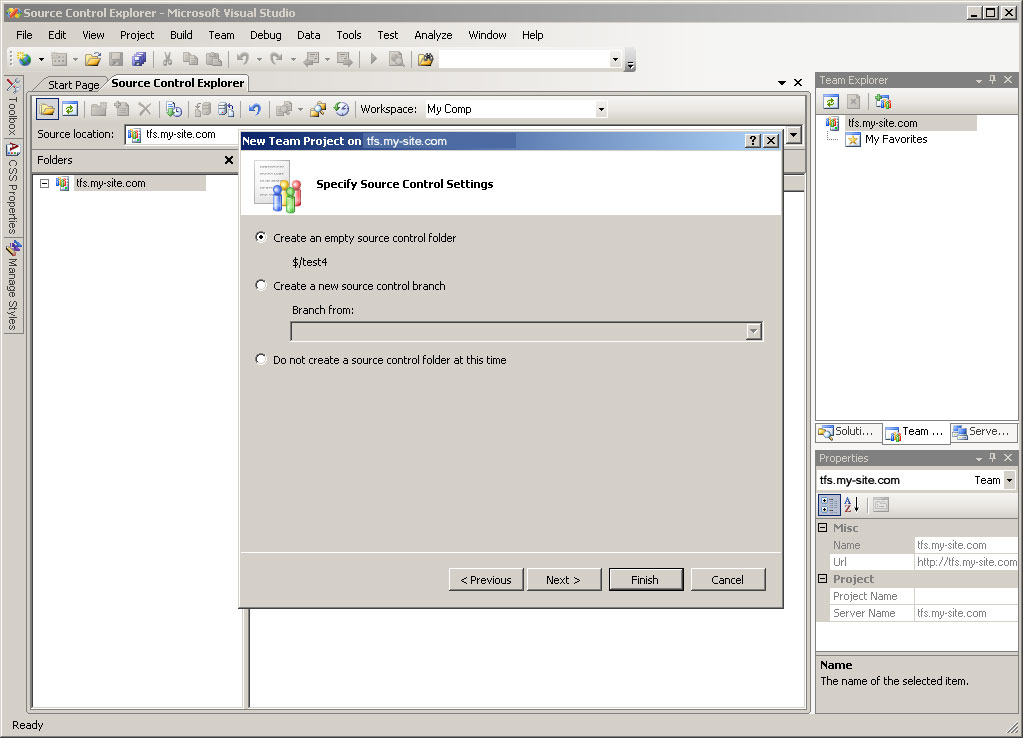1023x738 pixels.
Task: Open the Find combo box dropdown arrow
Action: click(x=615, y=59)
